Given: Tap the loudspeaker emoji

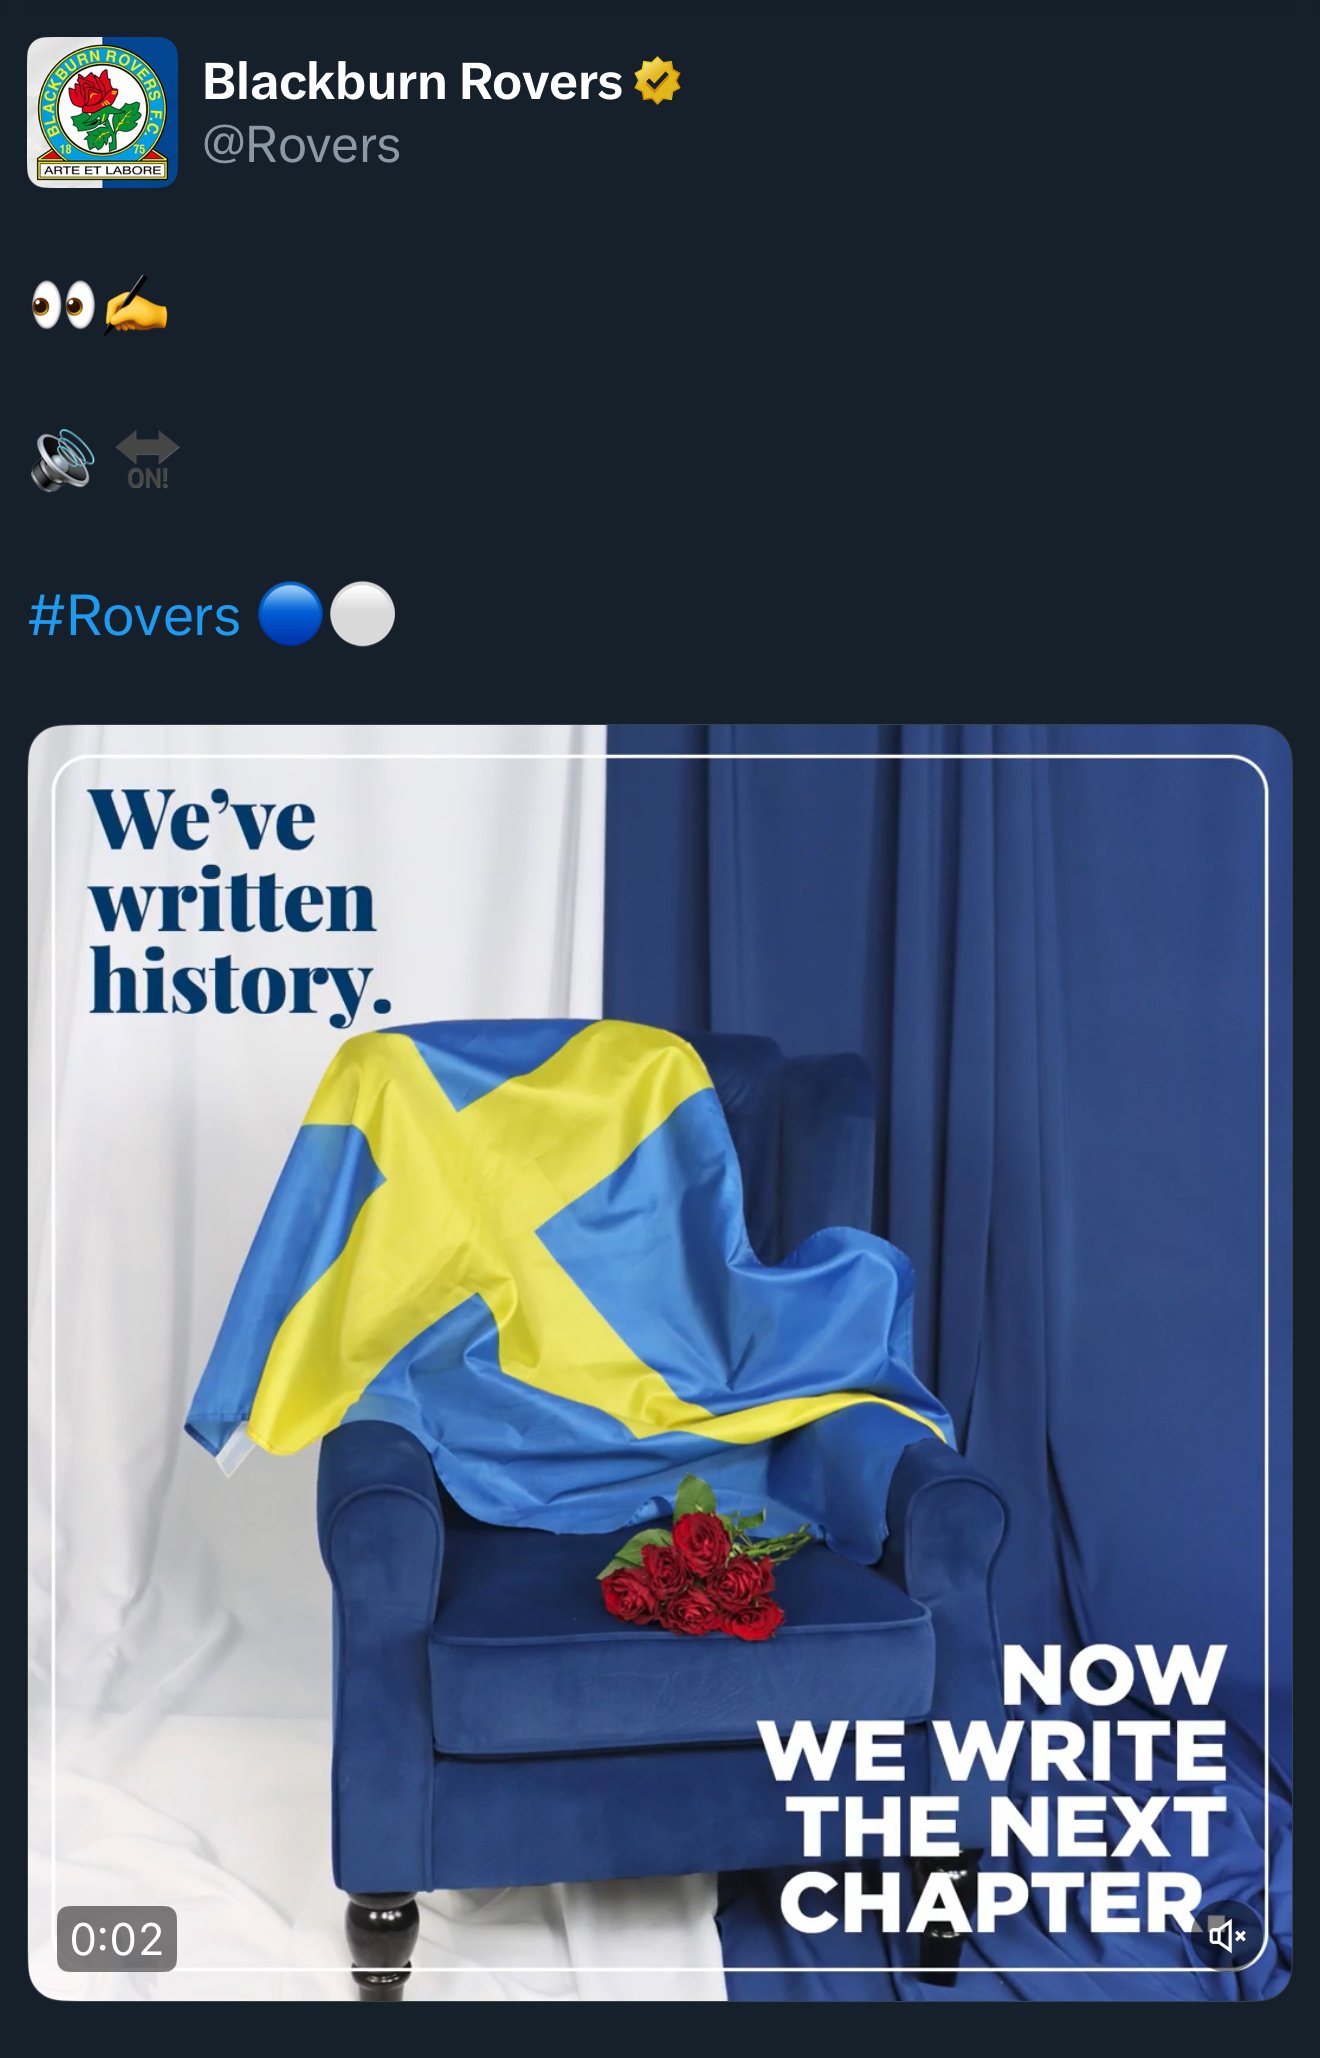Looking at the screenshot, I should coord(63,460).
